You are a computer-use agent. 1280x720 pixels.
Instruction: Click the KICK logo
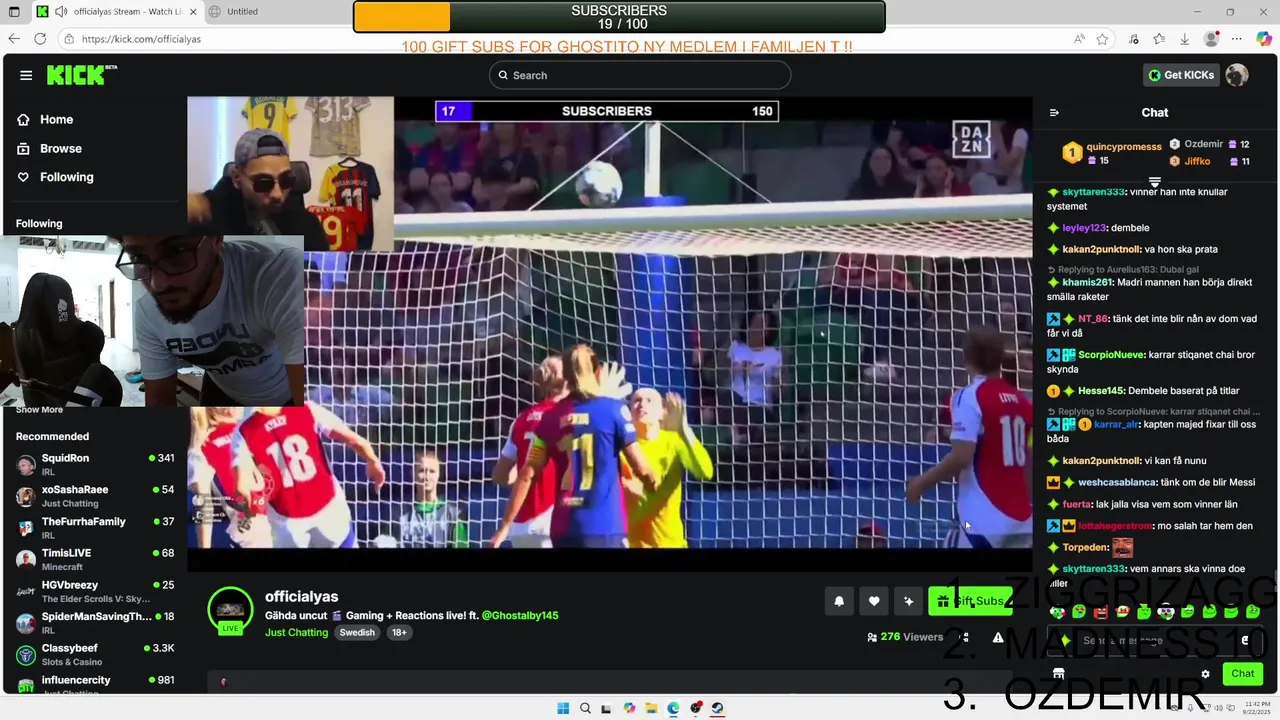(81, 75)
